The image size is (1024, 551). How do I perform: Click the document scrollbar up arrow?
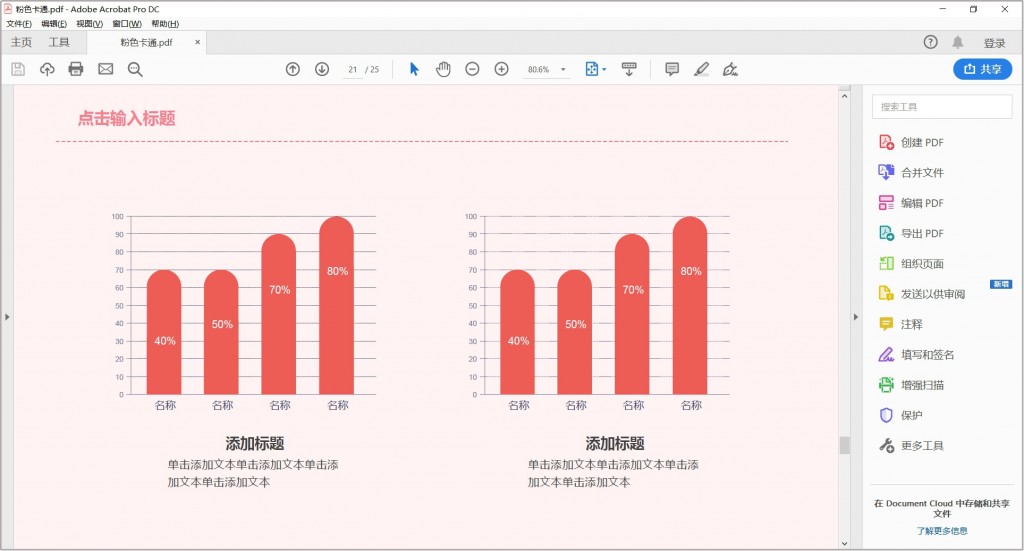[x=844, y=95]
